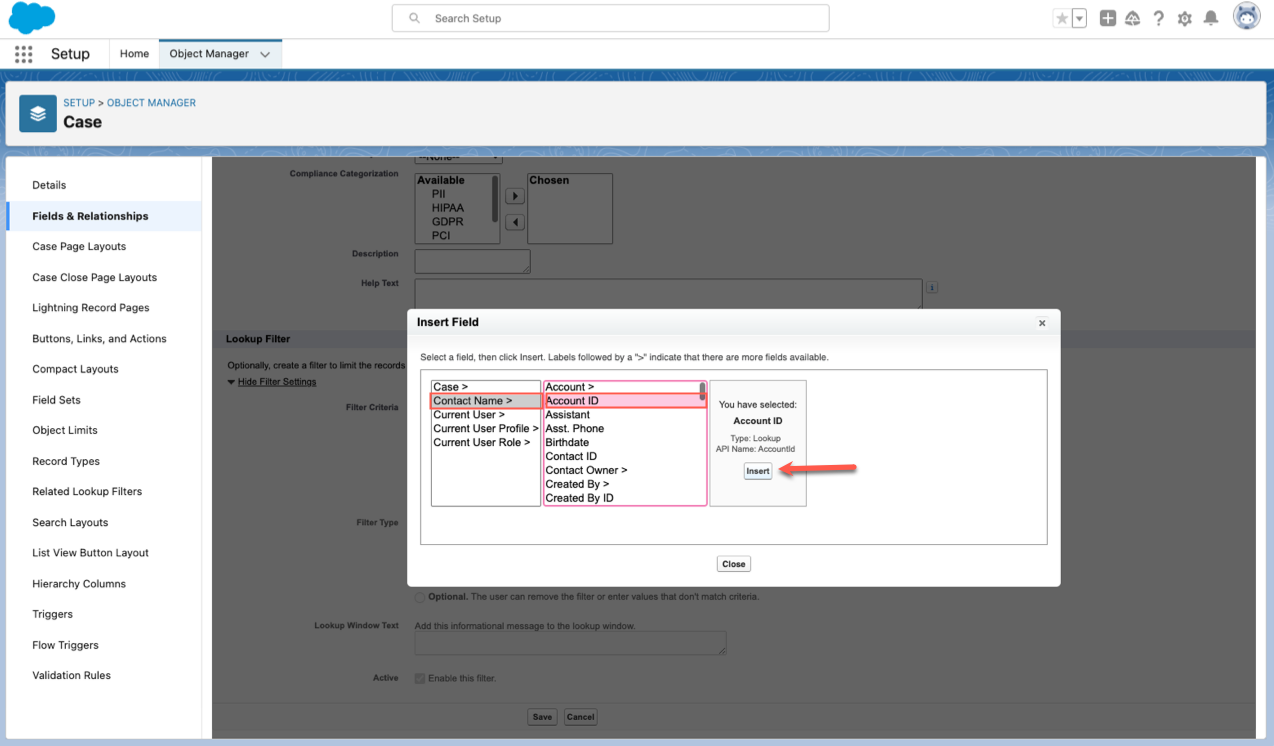Click the Search Setup field
The height and width of the screenshot is (746, 1274).
[x=610, y=18]
